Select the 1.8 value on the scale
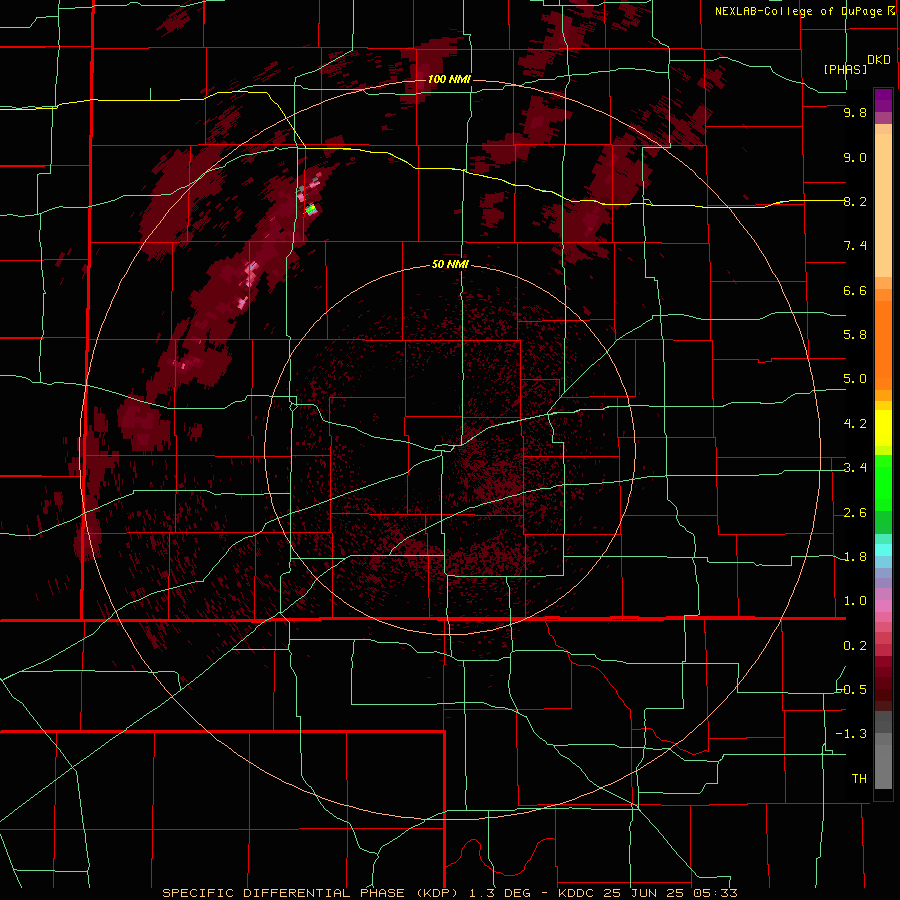Viewport: 900px width, 900px height. click(855, 557)
